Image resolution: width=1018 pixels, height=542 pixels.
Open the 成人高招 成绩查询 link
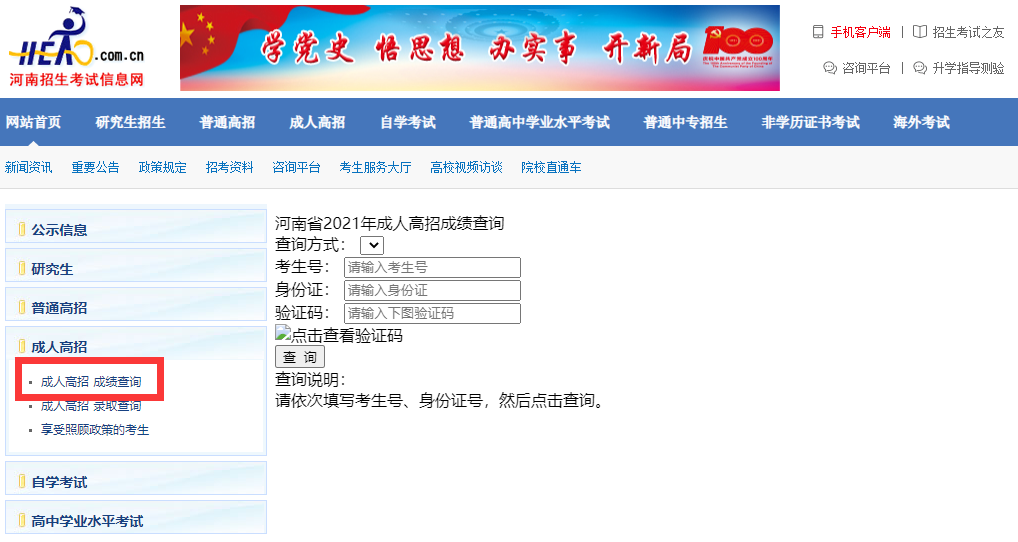tap(91, 382)
